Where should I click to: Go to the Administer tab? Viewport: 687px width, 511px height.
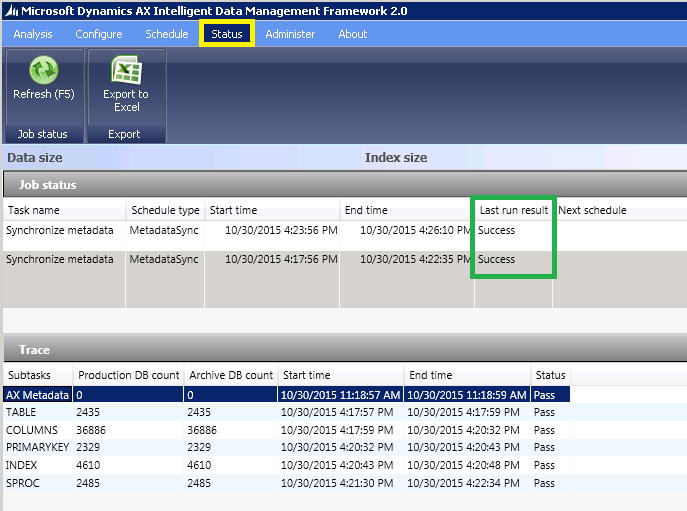pos(290,34)
